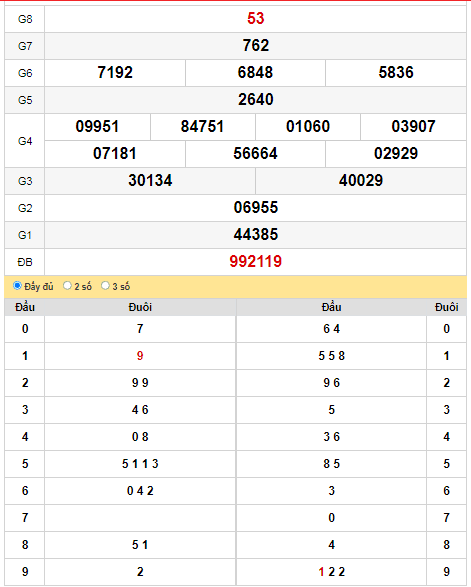The height and width of the screenshot is (587, 471).
Task: Select the "3 số" radio option
Action: [105, 286]
